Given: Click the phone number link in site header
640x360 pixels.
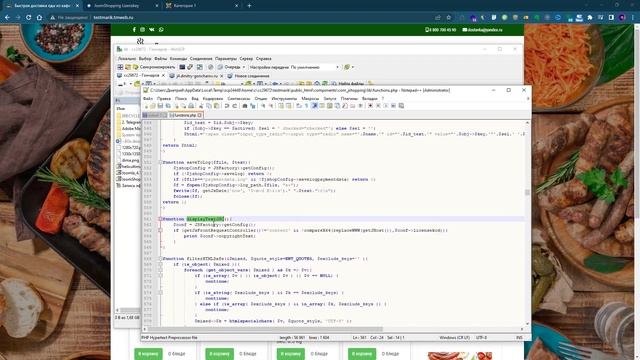Looking at the screenshot, I should pyautogui.click(x=441, y=30).
